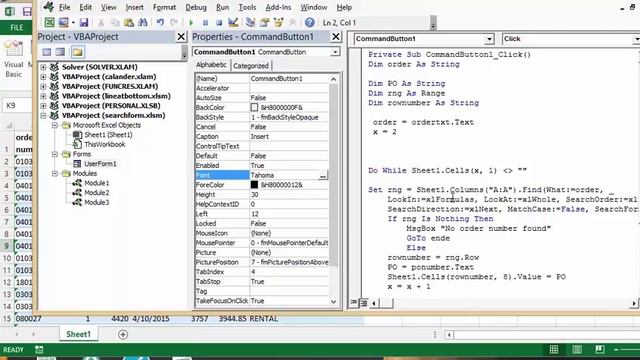Run the macro with green play icon
Screen dimensions: 640x360
click(x=191, y=22)
